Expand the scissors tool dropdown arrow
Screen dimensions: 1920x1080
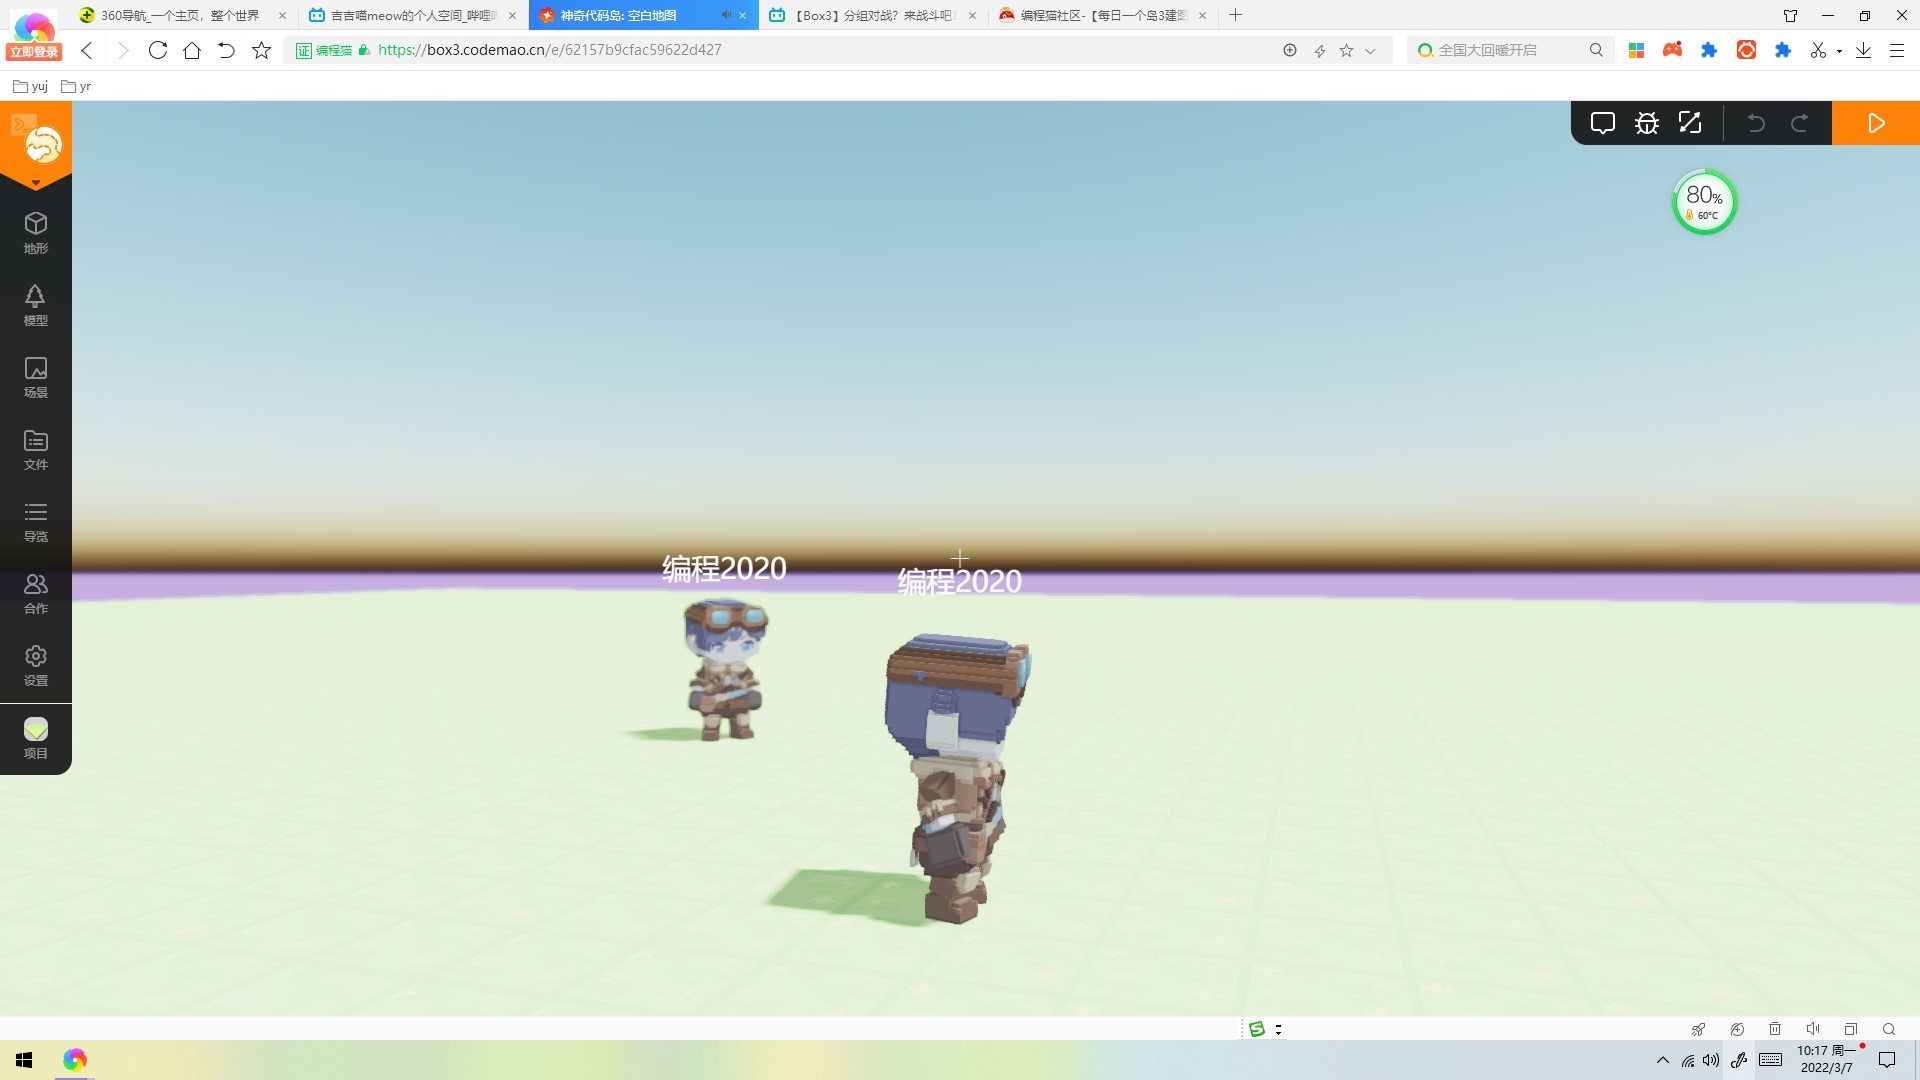tap(1839, 51)
